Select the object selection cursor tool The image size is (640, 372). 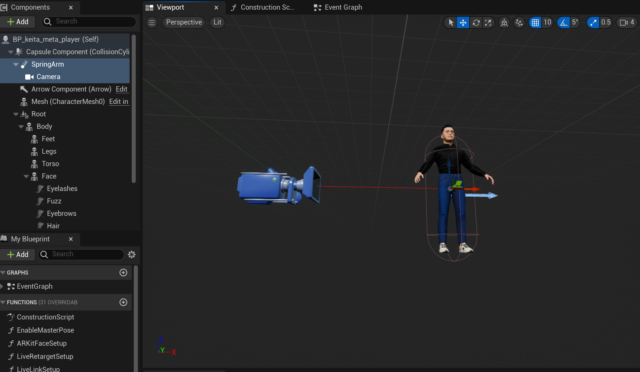[451, 22]
